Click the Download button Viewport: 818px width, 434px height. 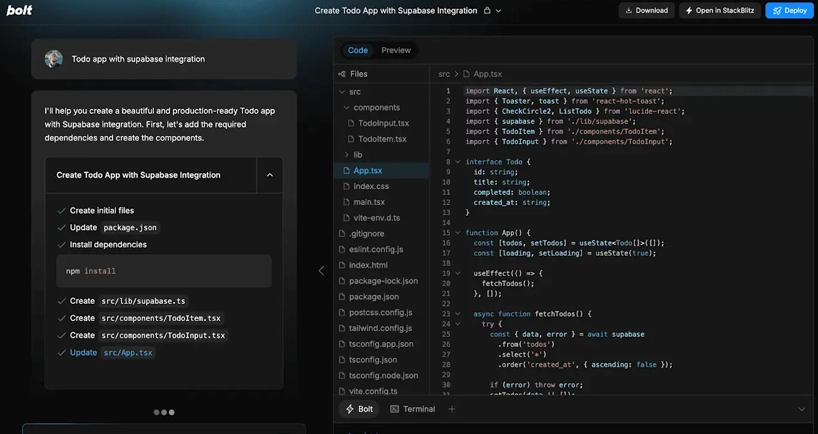tap(646, 11)
